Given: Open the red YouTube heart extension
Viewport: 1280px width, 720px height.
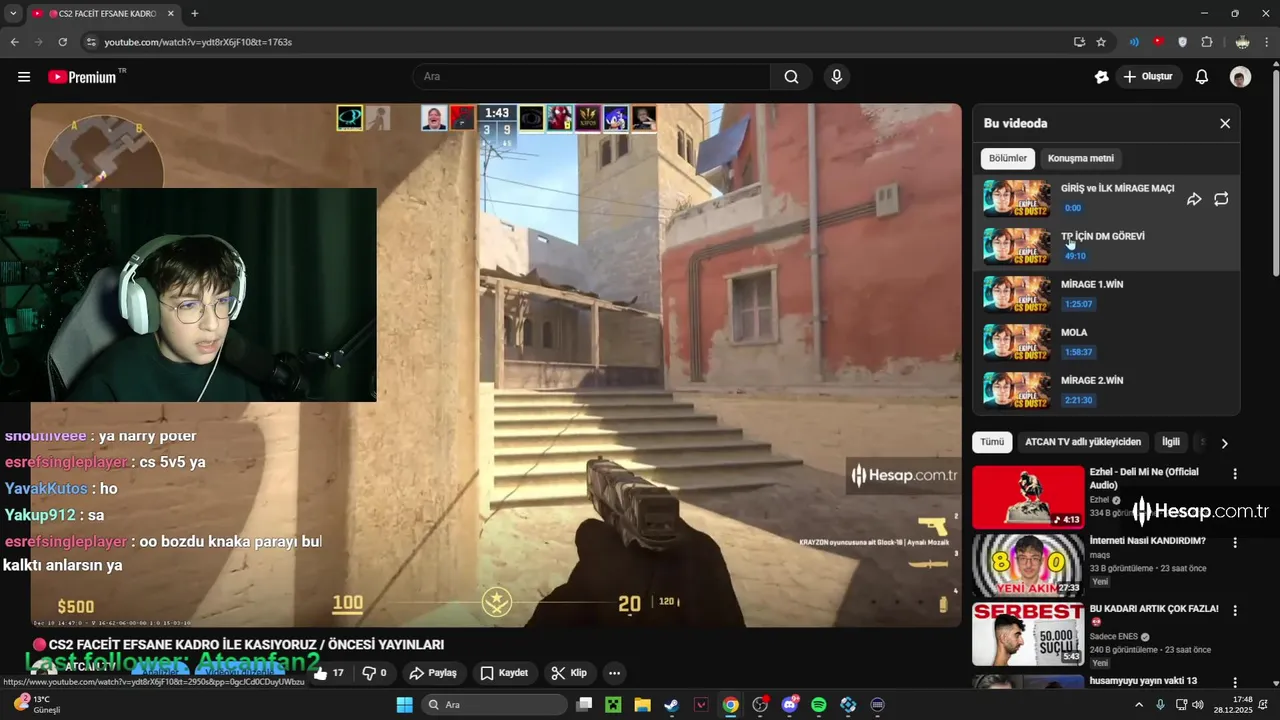Looking at the screenshot, I should click(1158, 42).
